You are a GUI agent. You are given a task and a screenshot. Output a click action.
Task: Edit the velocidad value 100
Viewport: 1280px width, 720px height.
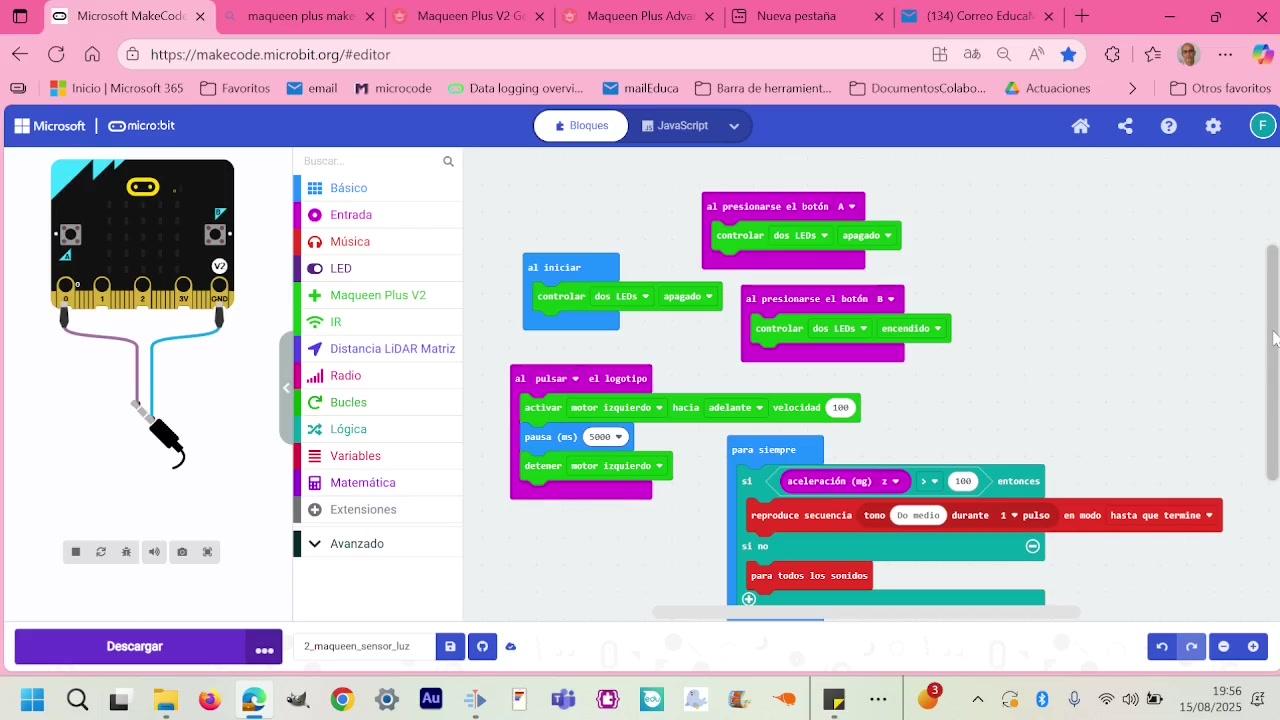(840, 408)
